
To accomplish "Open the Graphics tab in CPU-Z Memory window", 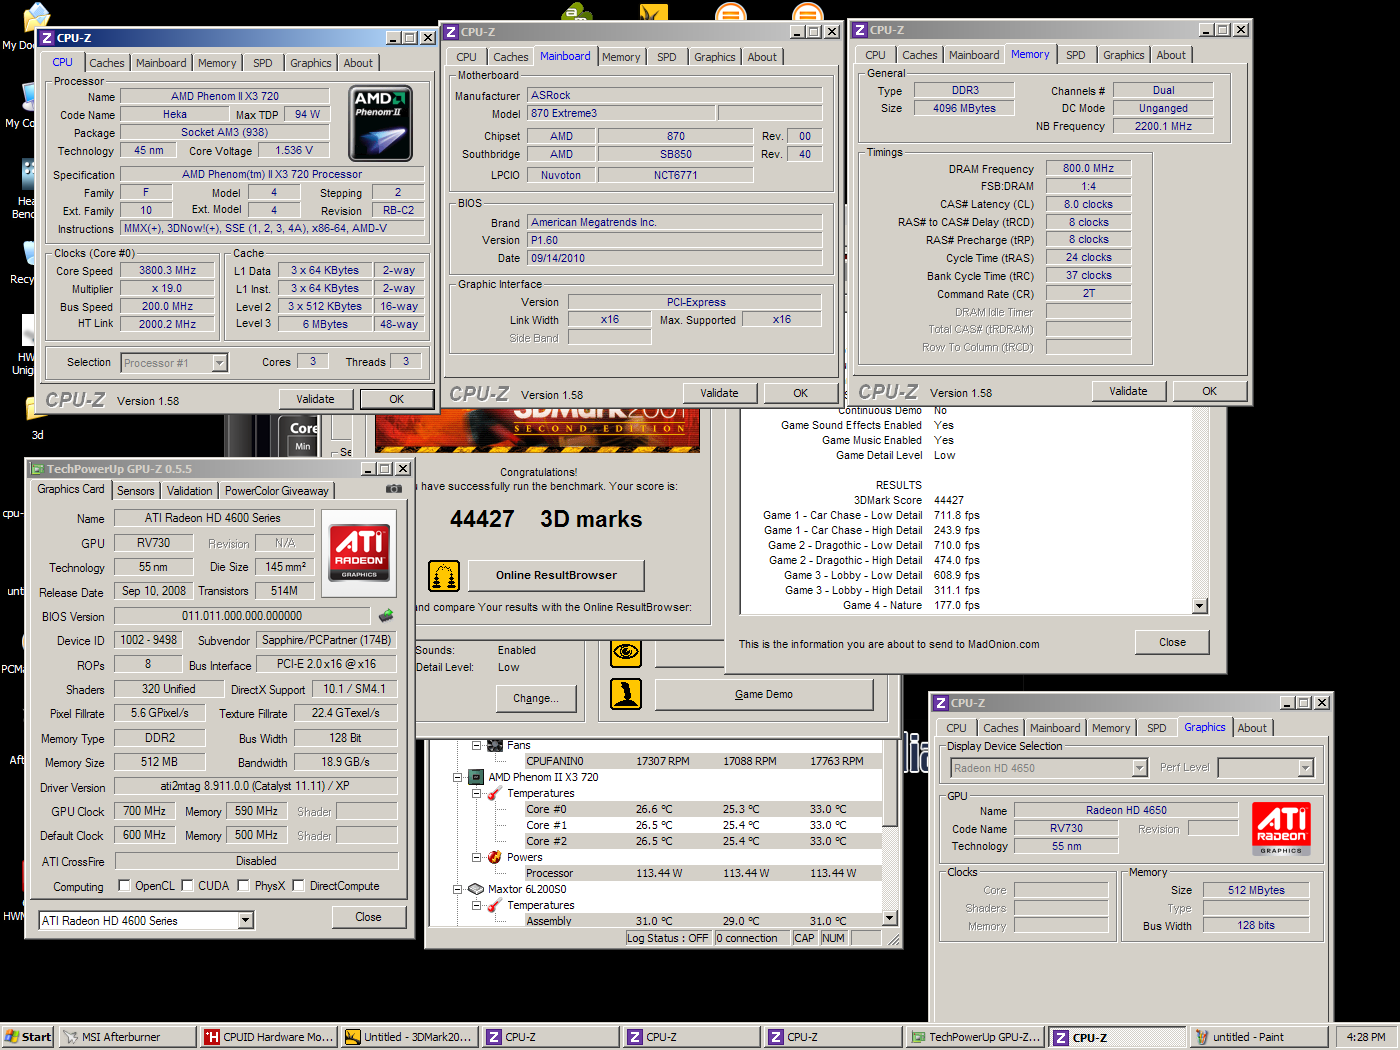I will (1124, 55).
